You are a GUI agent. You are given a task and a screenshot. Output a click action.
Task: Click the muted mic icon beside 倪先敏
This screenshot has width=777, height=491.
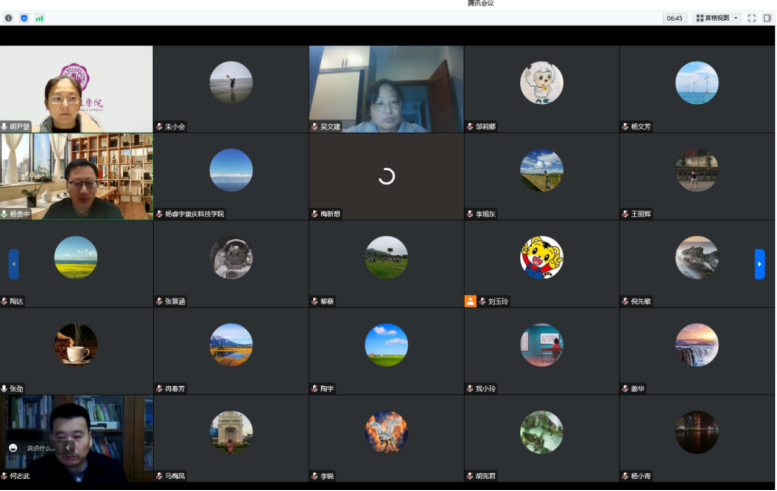point(625,301)
